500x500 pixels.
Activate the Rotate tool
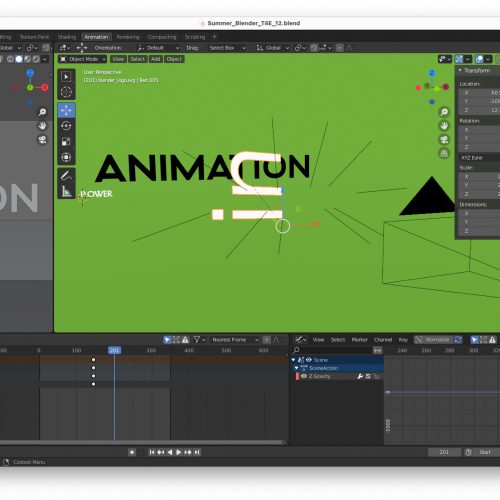point(66,126)
